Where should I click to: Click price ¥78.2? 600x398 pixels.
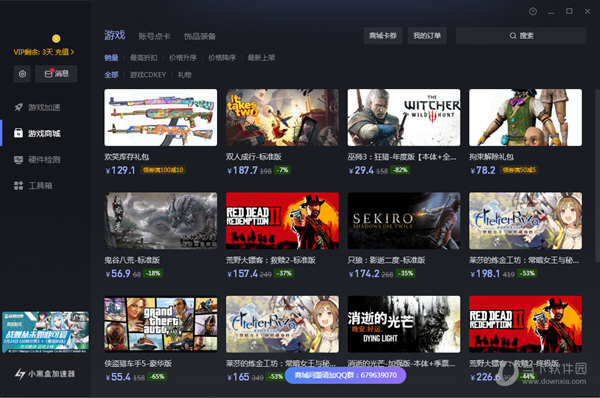(x=483, y=170)
